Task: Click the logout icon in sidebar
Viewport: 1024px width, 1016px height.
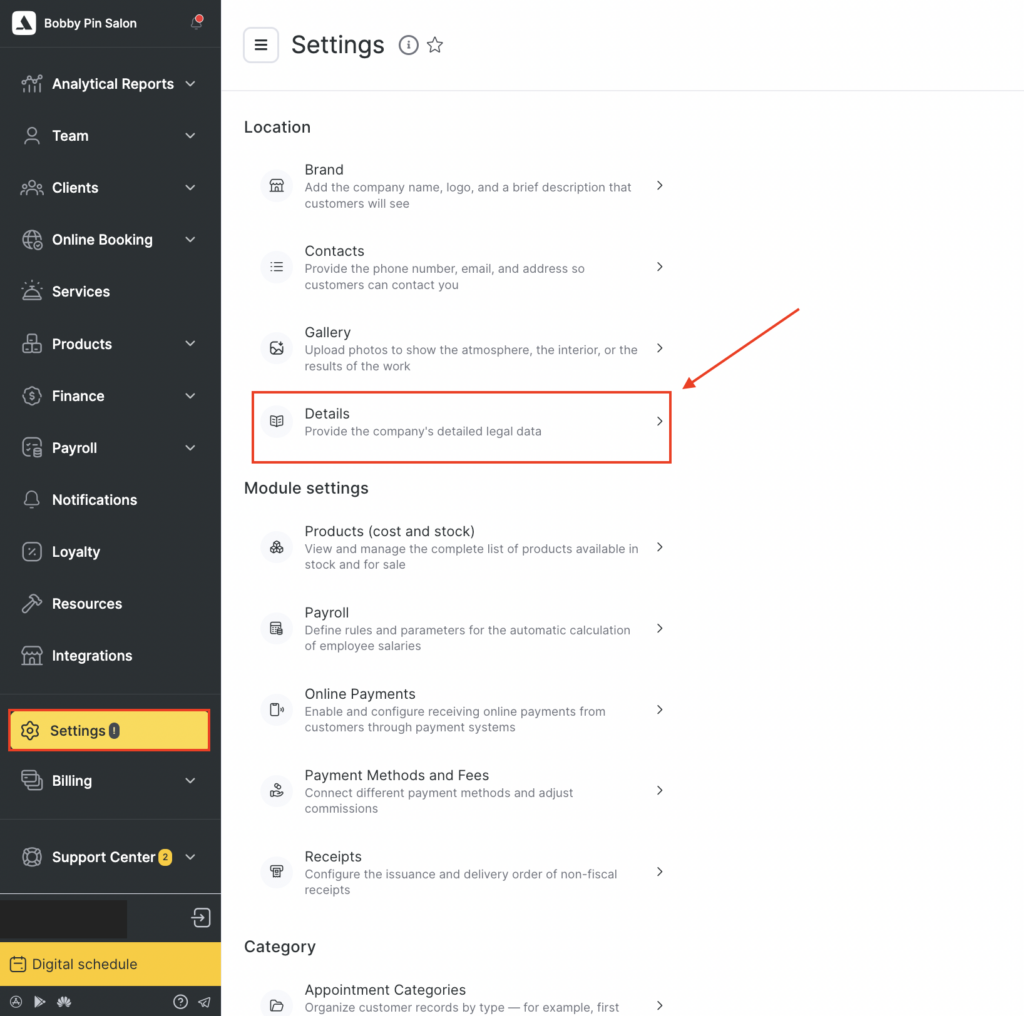Action: coord(201,918)
